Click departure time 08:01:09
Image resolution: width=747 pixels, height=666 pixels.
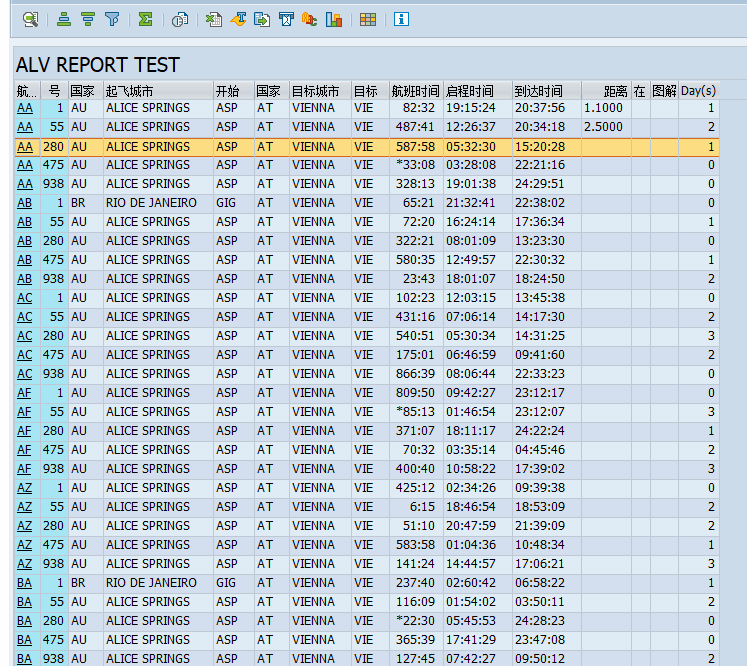(x=471, y=241)
